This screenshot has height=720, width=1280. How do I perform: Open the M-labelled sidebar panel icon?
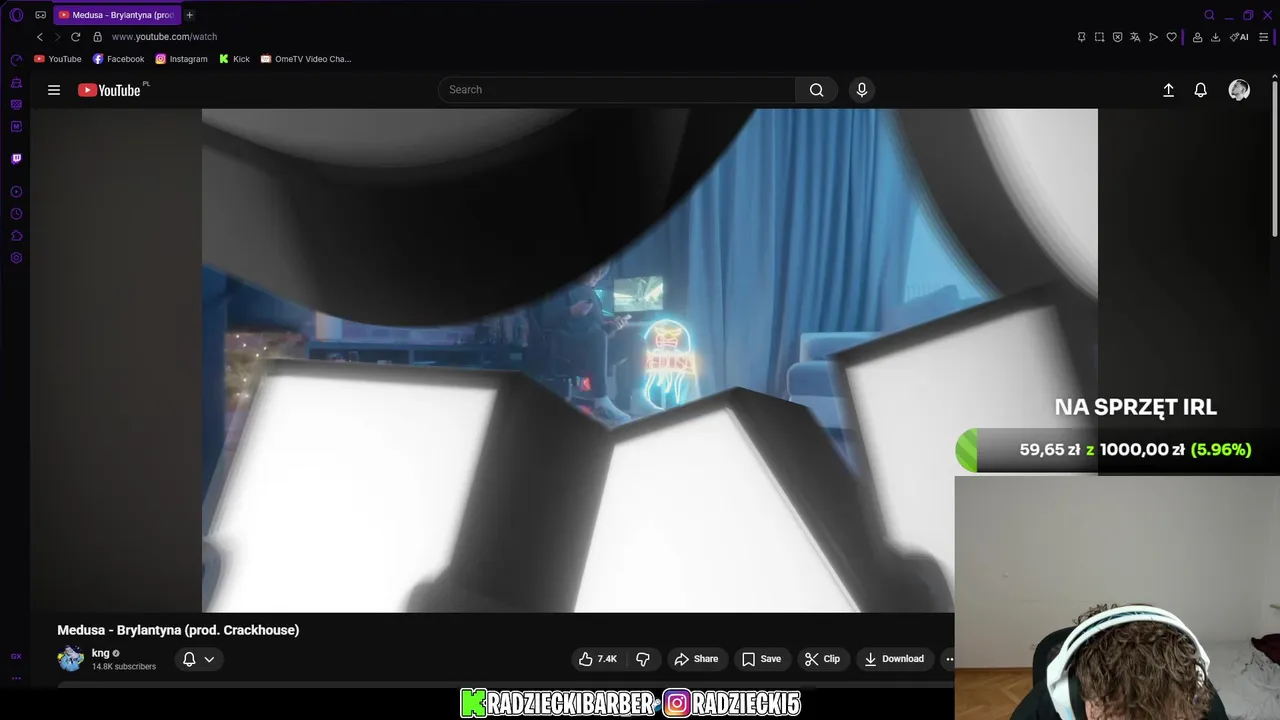(16, 126)
